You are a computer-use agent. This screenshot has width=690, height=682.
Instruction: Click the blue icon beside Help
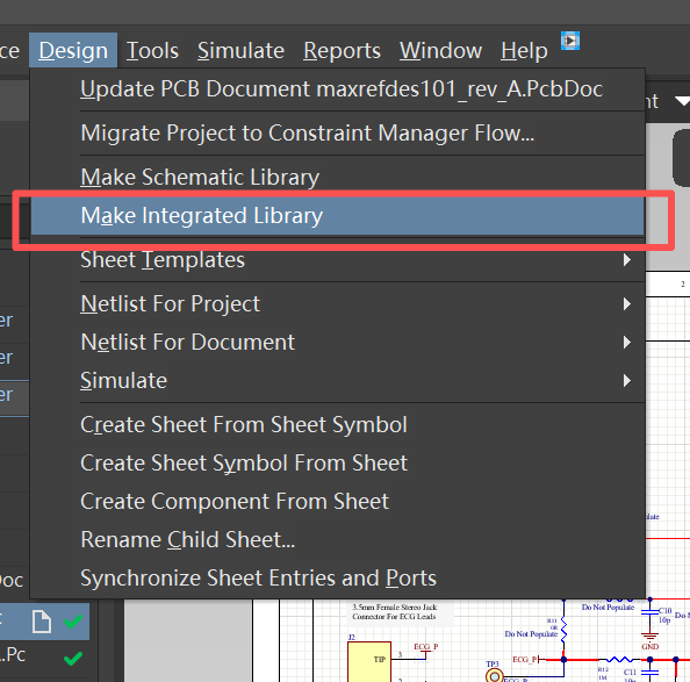tap(570, 41)
